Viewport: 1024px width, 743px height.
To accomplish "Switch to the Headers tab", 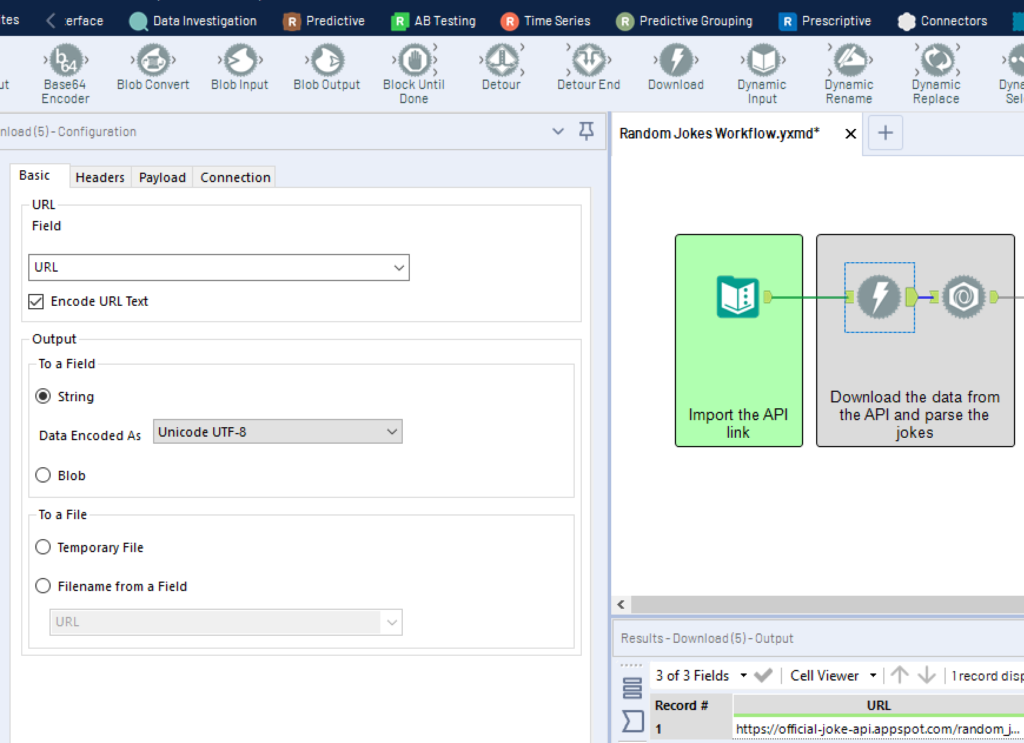I will coord(100,177).
